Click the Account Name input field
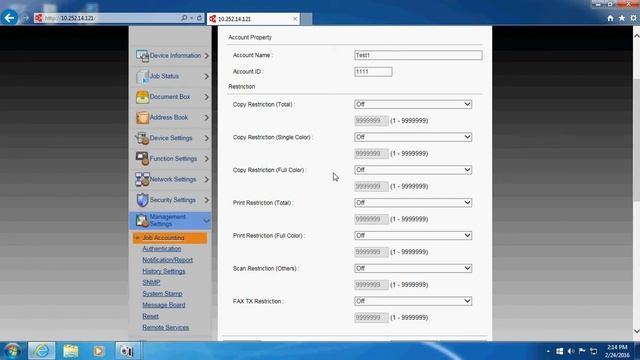This screenshot has height=360, width=640. [x=418, y=55]
